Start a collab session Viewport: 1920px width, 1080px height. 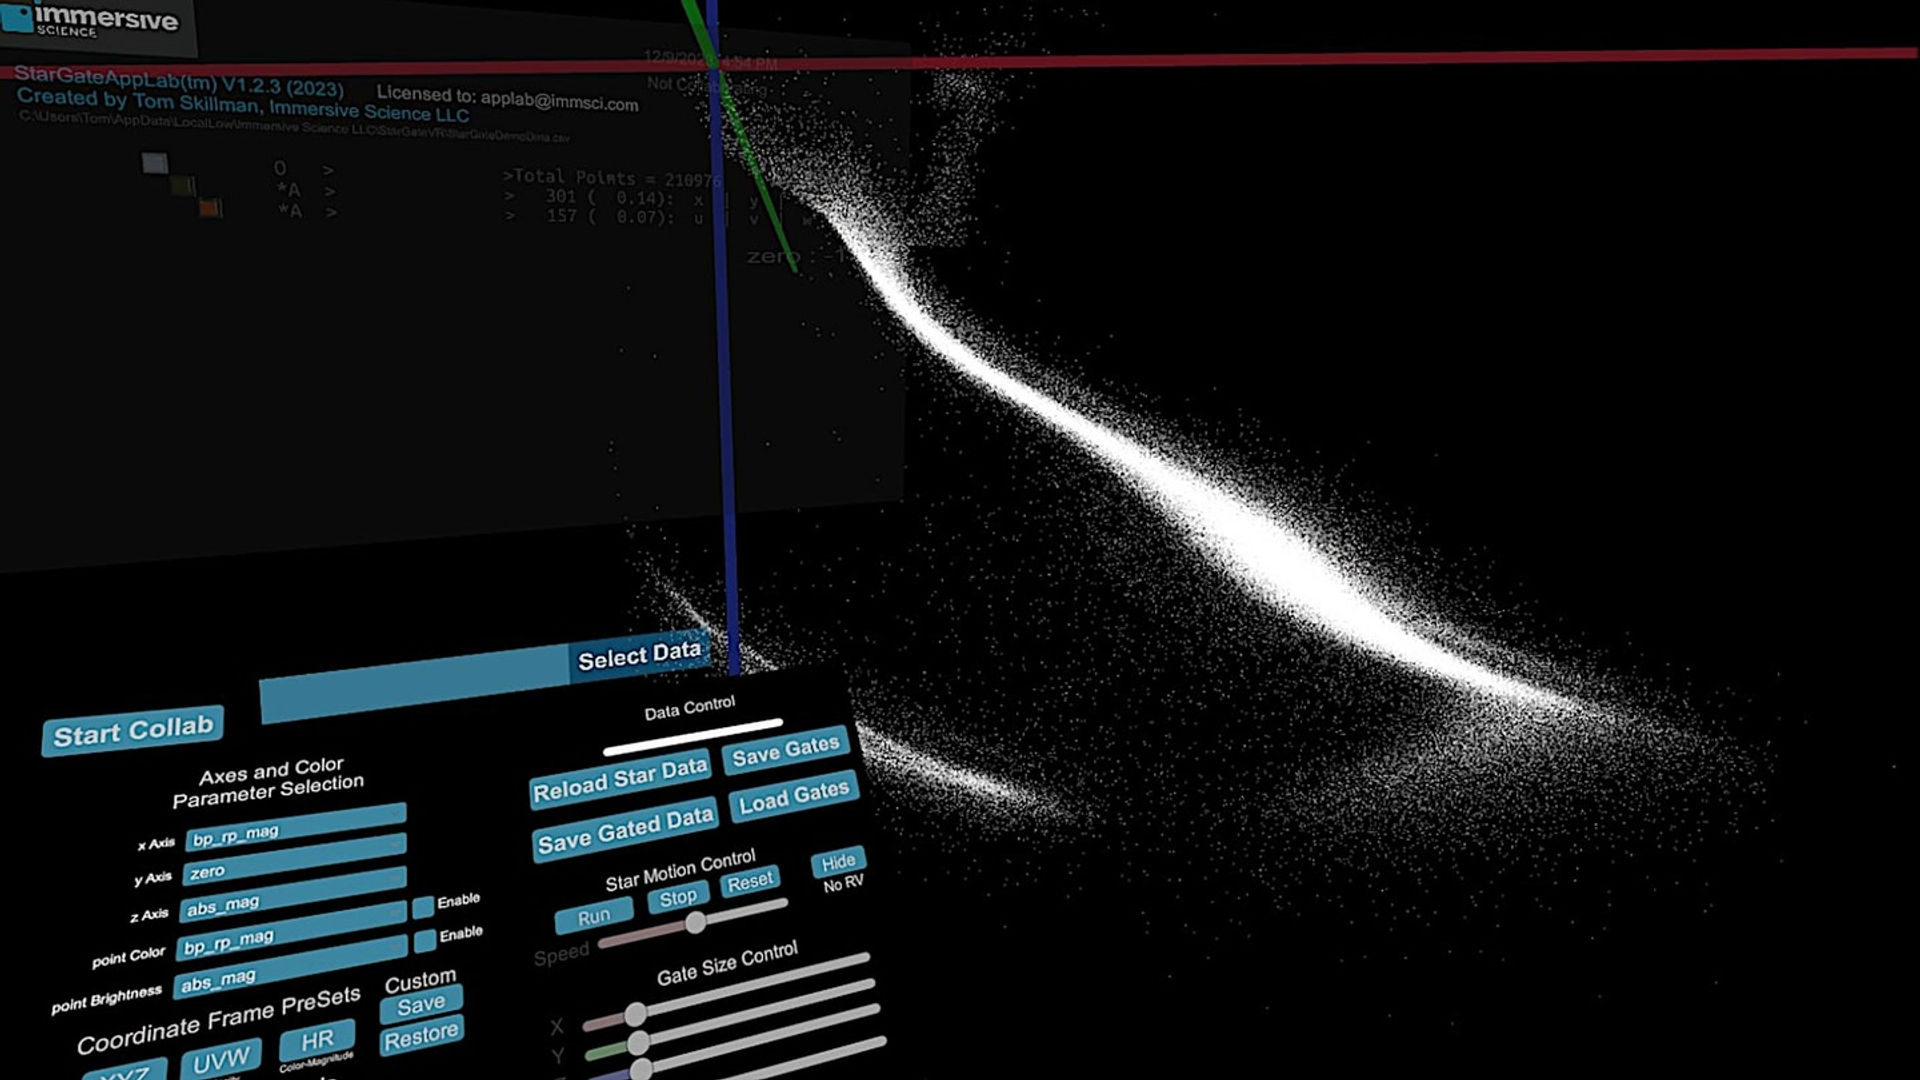(132, 731)
